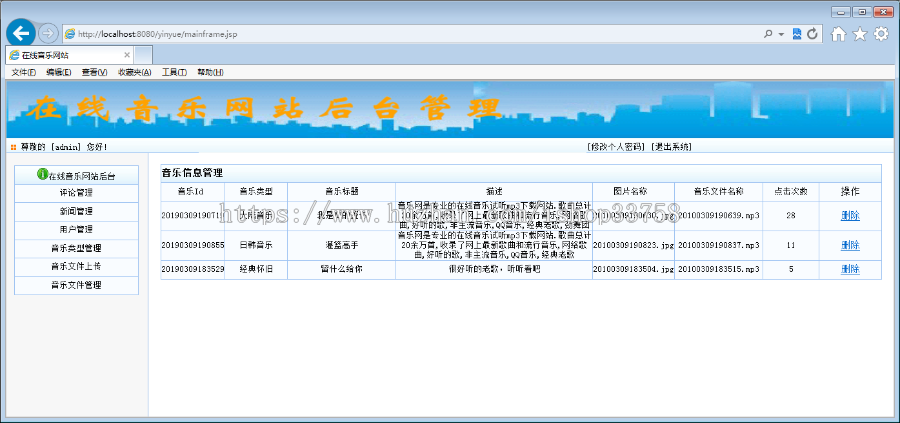Click the 音乐Id column header
The width and height of the screenshot is (900, 423).
coord(191,192)
